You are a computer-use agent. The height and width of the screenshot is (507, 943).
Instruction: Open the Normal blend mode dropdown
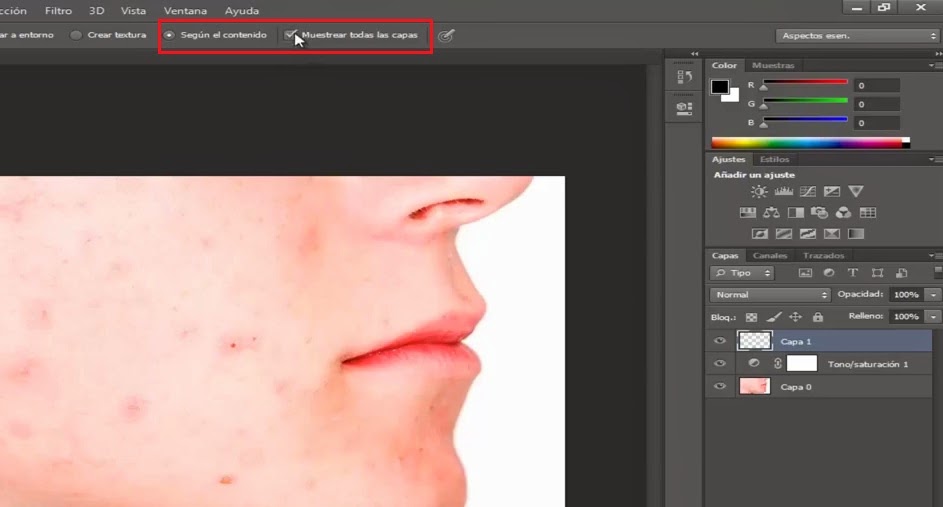point(770,295)
